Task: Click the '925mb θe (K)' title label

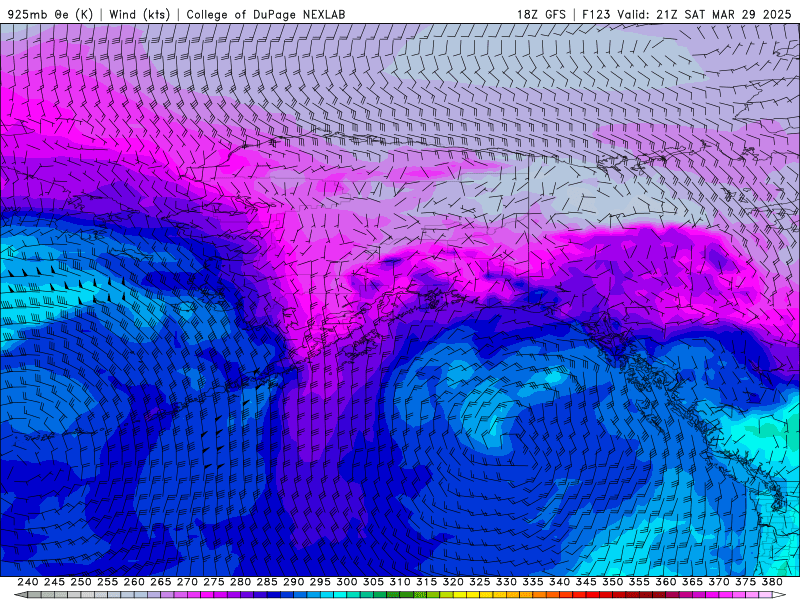Action: pos(50,14)
